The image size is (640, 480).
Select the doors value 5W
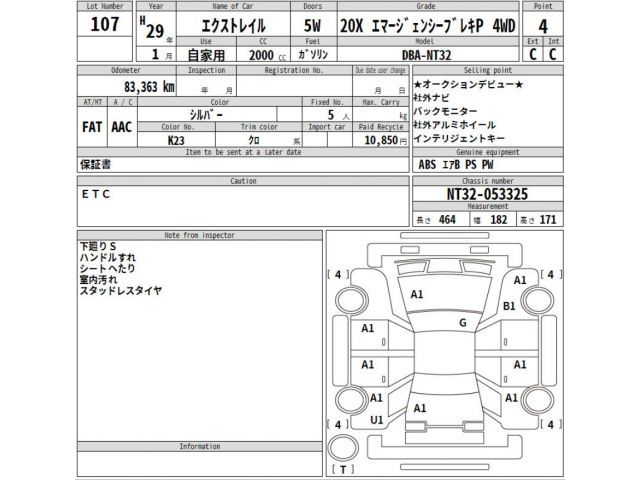[x=312, y=26]
